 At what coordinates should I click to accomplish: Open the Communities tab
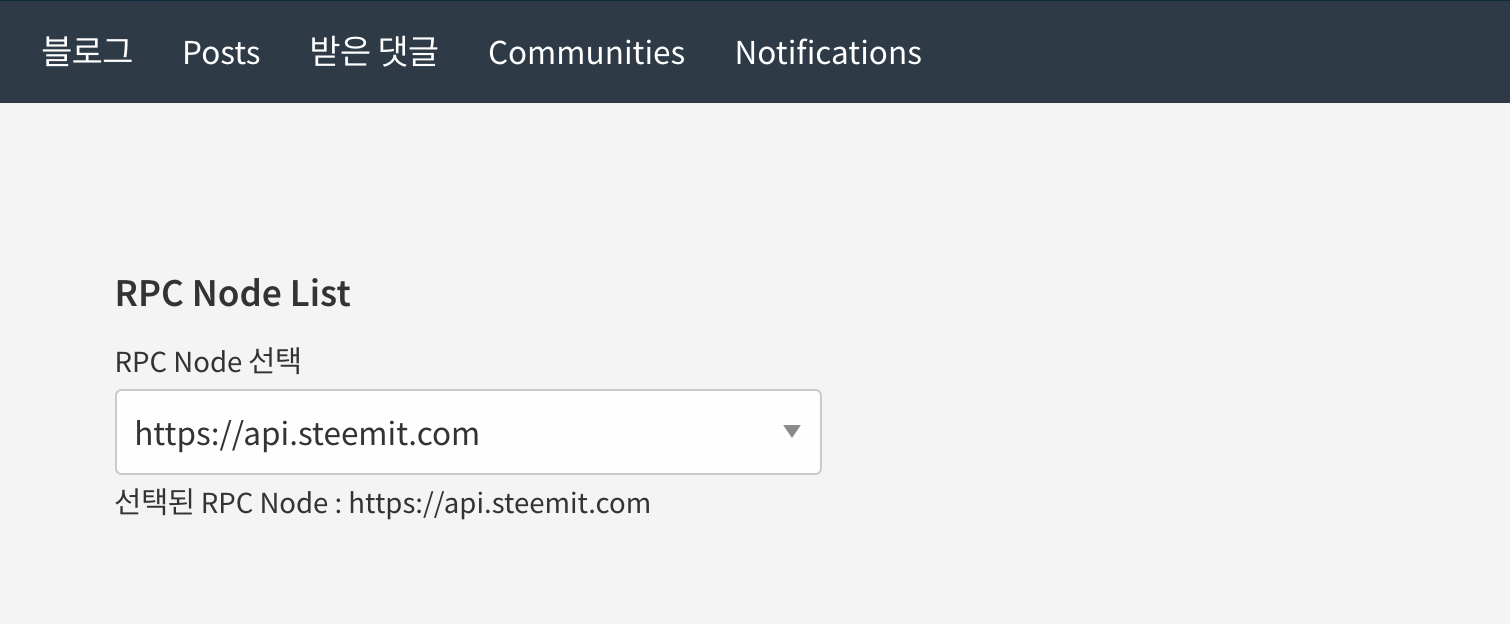[x=586, y=52]
